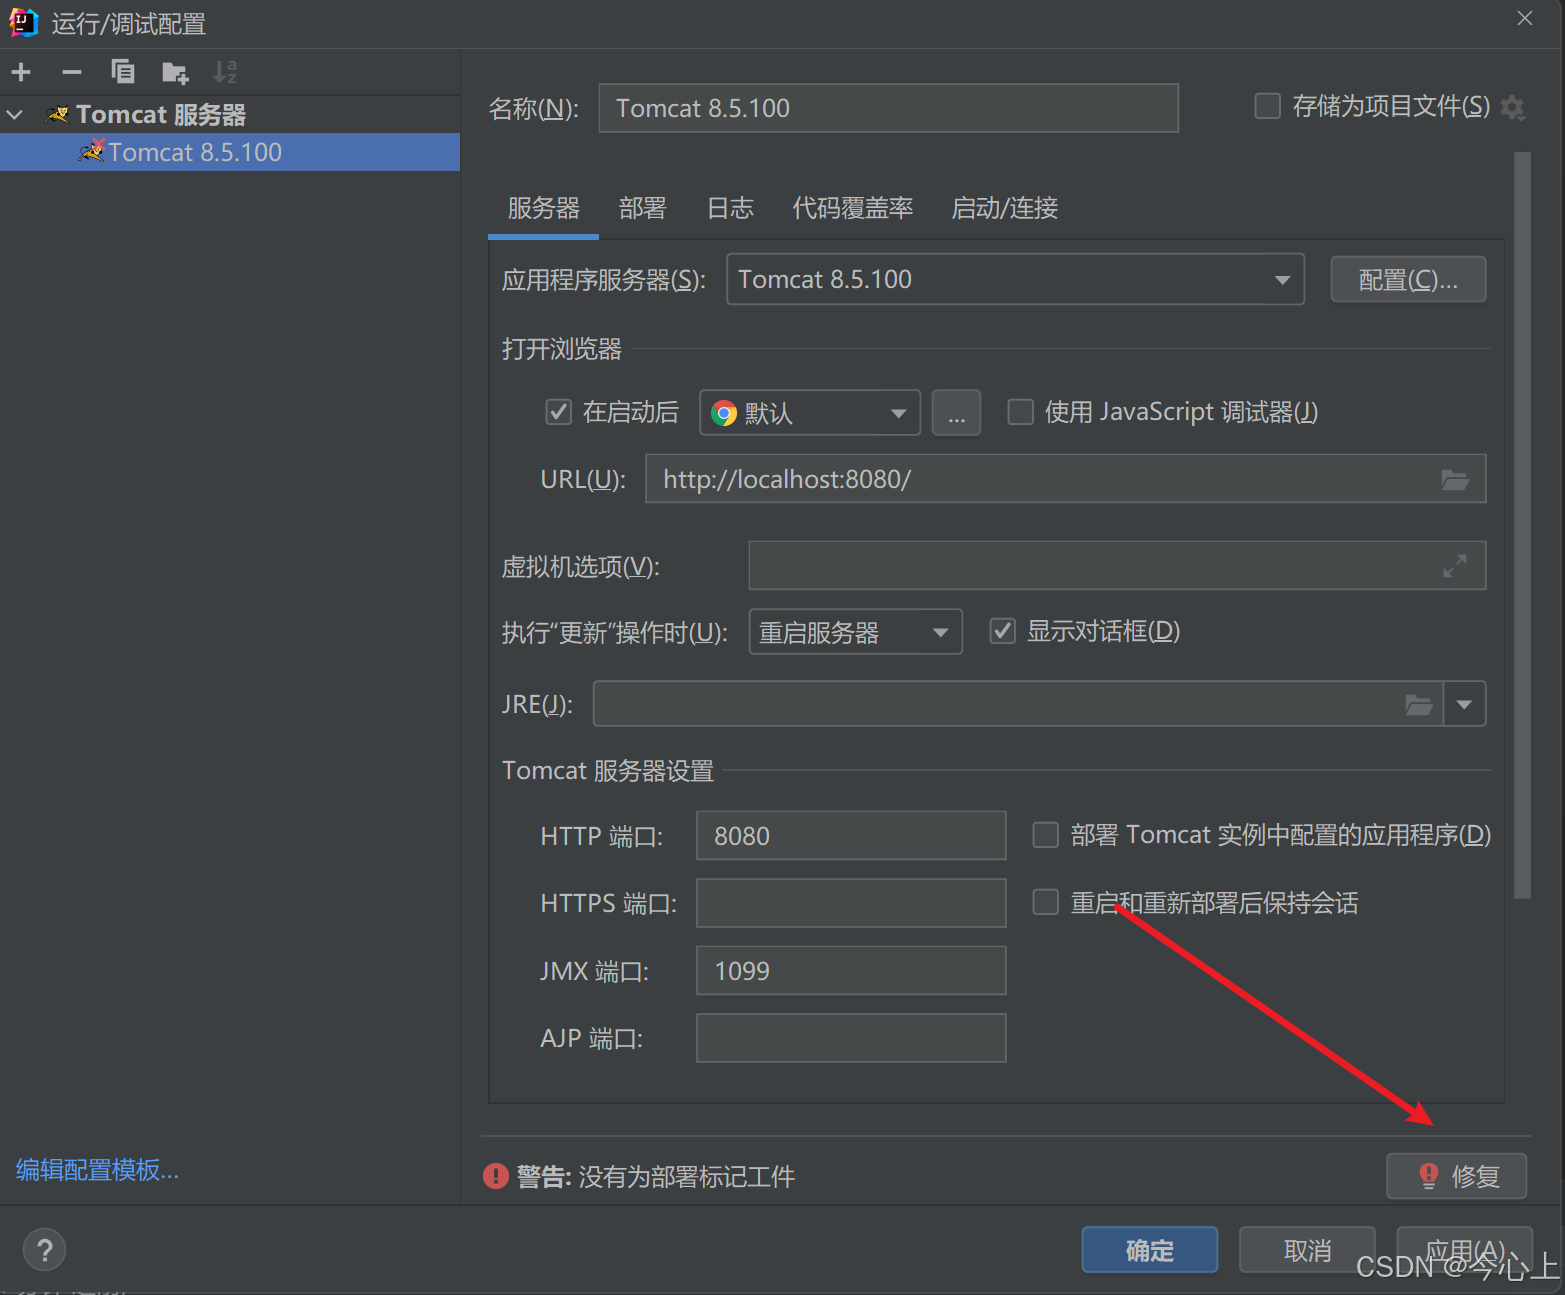
Task: Click the HTTPS 端口 field
Action: [x=851, y=903]
